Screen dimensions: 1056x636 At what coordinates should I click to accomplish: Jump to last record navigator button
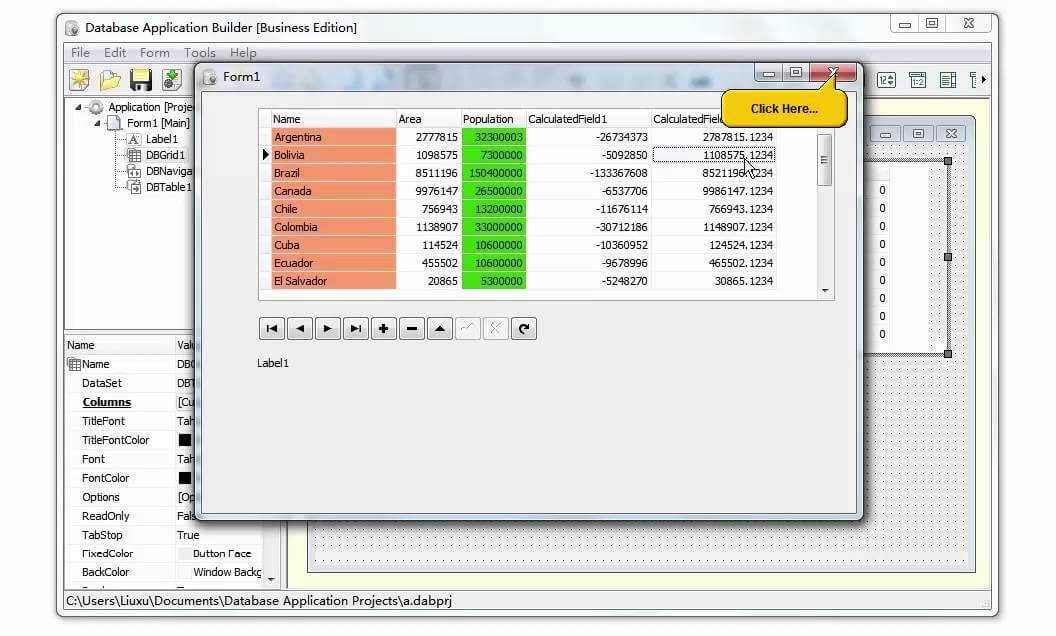point(356,329)
